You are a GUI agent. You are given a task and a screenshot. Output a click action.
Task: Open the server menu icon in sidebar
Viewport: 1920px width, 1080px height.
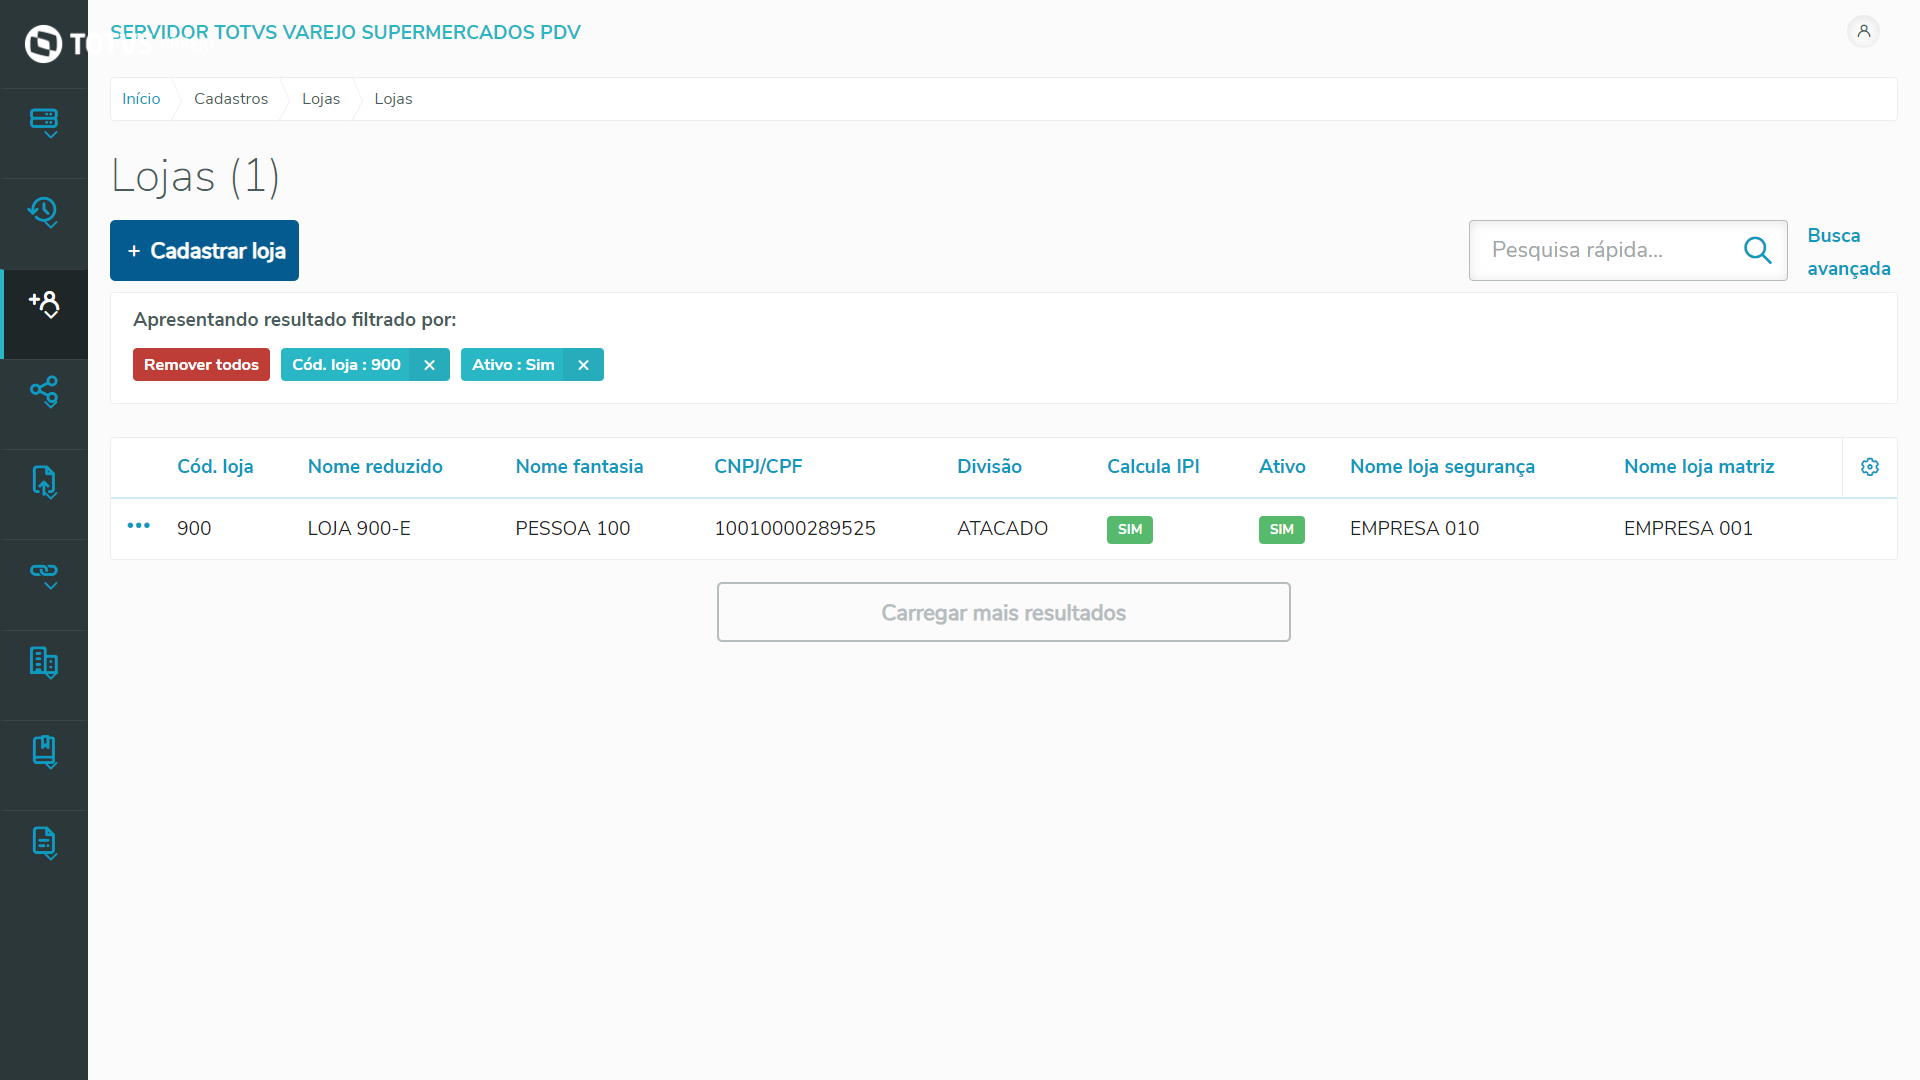[44, 123]
